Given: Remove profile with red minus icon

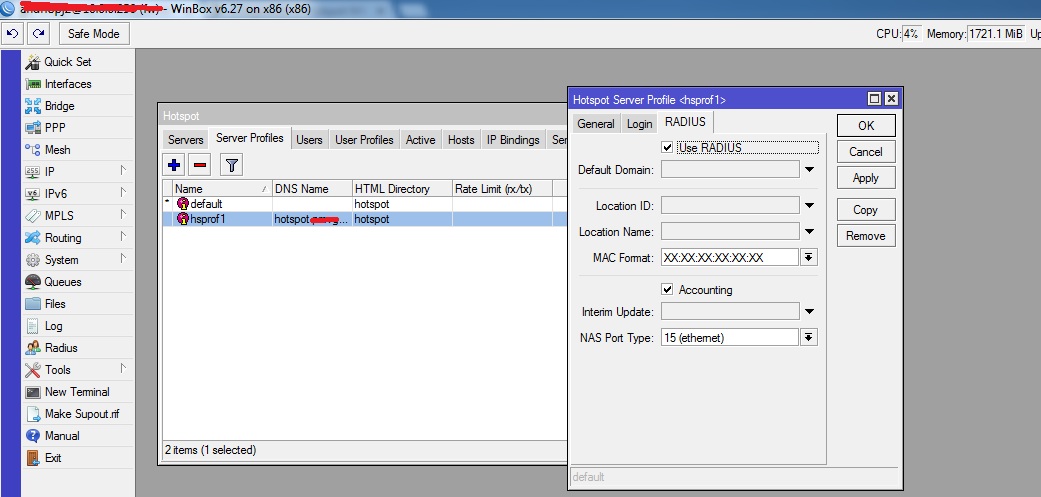Looking at the screenshot, I should (x=200, y=165).
